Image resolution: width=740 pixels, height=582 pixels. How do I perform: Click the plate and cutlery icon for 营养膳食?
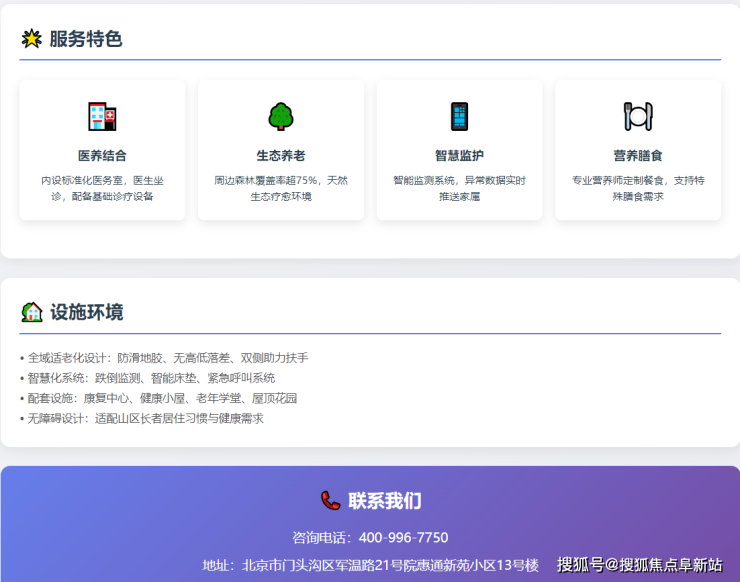tap(638, 117)
